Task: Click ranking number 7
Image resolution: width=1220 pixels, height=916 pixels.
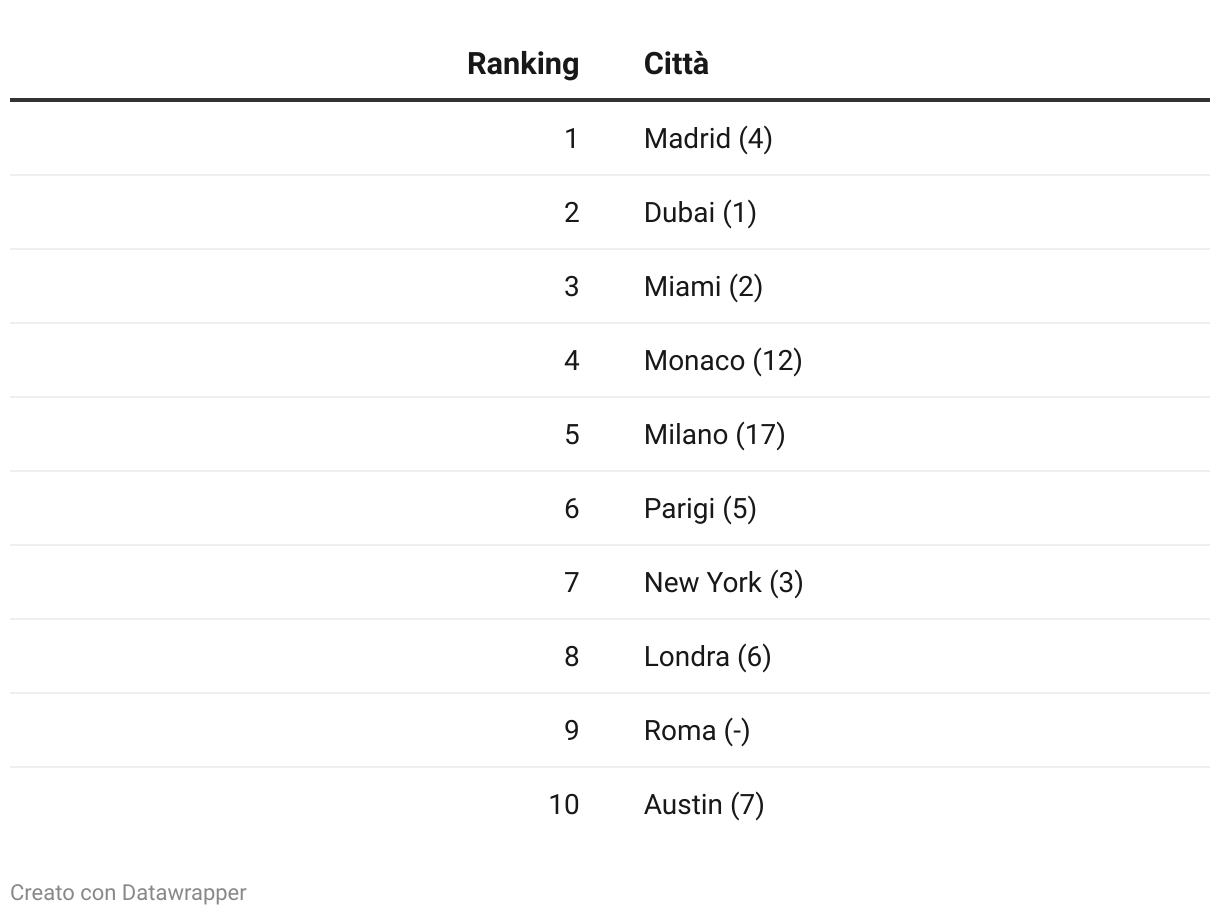Action: tap(571, 582)
